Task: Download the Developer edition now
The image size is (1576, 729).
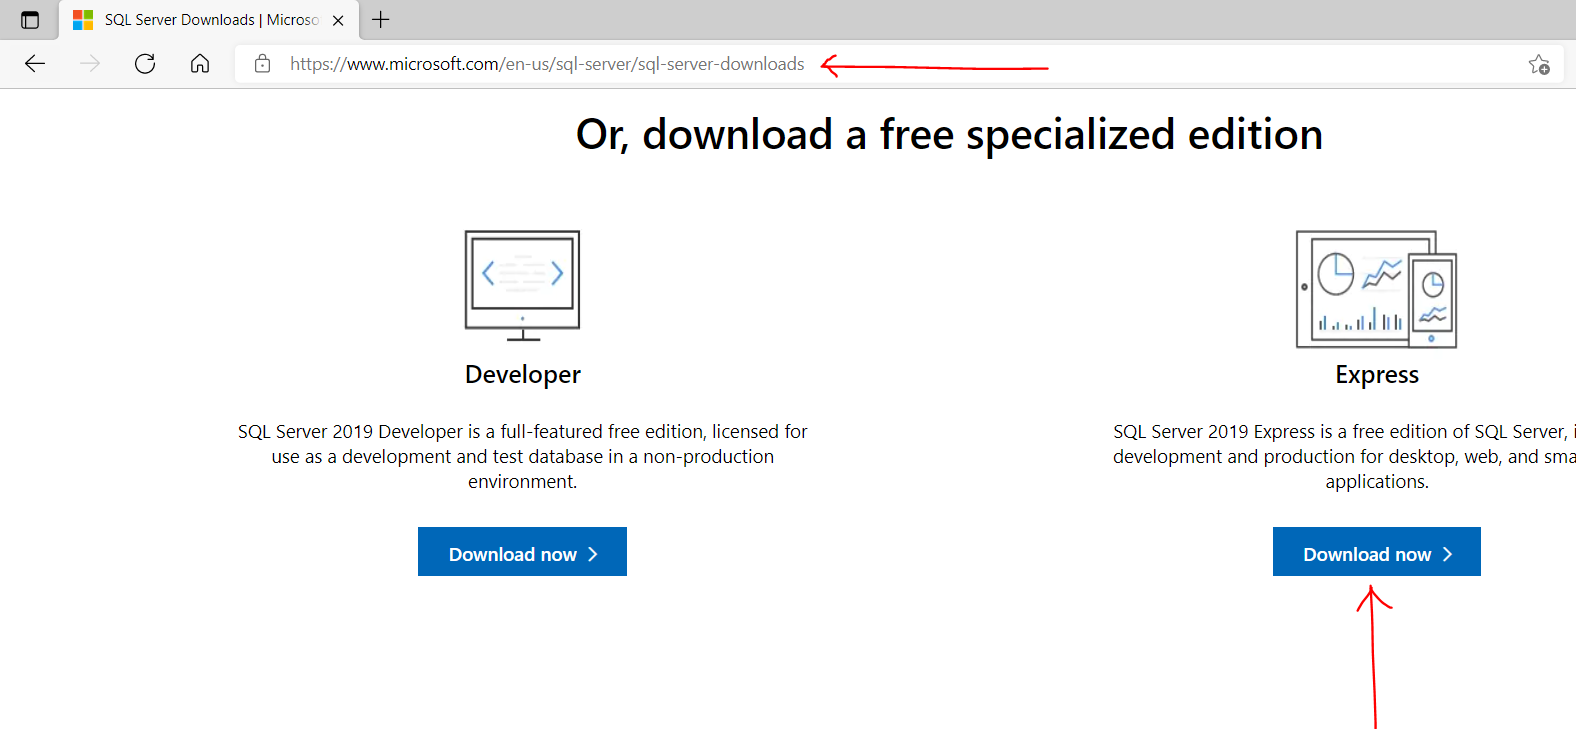Action: tap(522, 552)
